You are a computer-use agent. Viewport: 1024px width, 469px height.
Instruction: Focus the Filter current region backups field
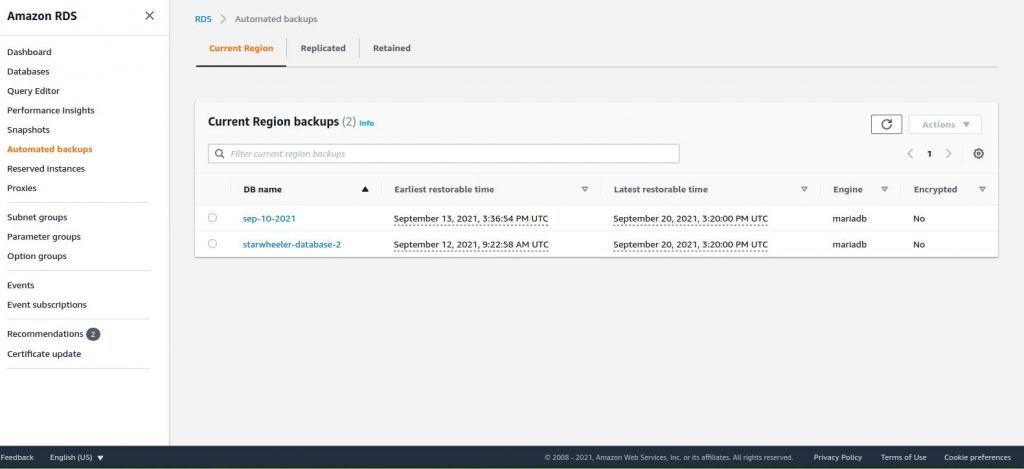[x=443, y=154]
